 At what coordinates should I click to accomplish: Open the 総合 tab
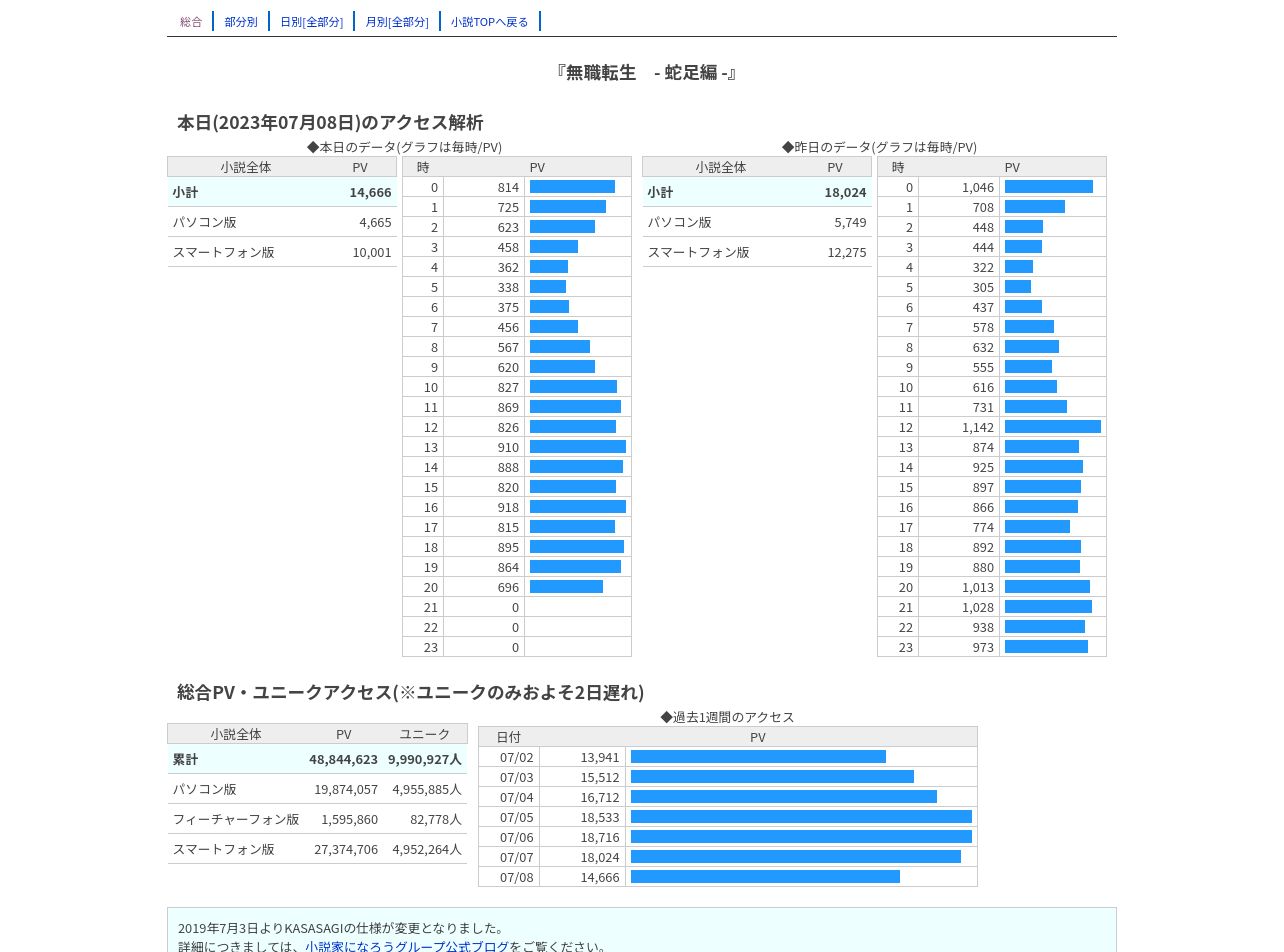191,22
